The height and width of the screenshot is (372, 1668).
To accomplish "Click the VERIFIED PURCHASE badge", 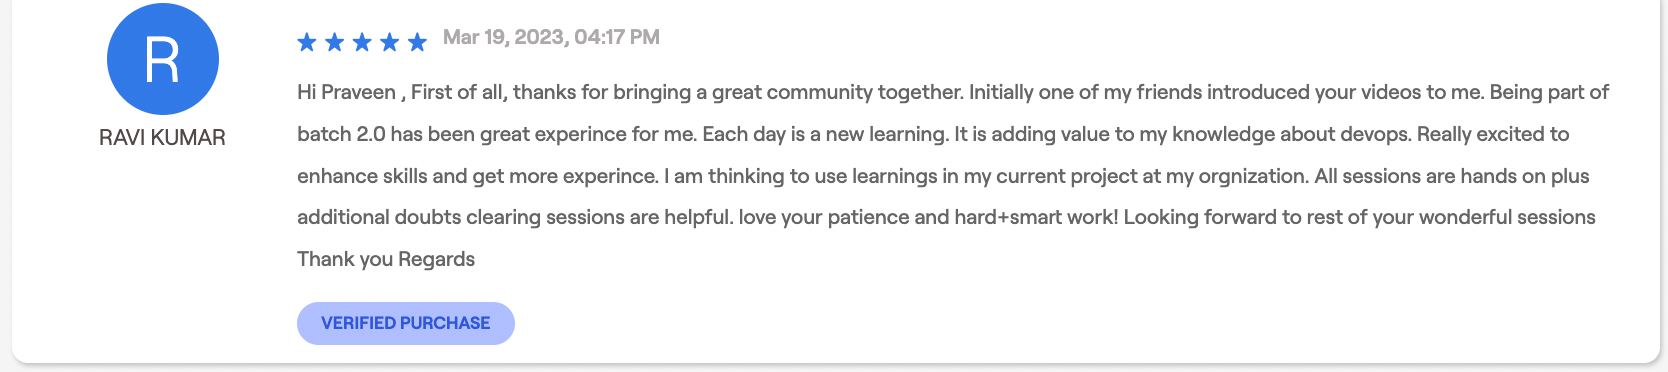I will coord(406,323).
